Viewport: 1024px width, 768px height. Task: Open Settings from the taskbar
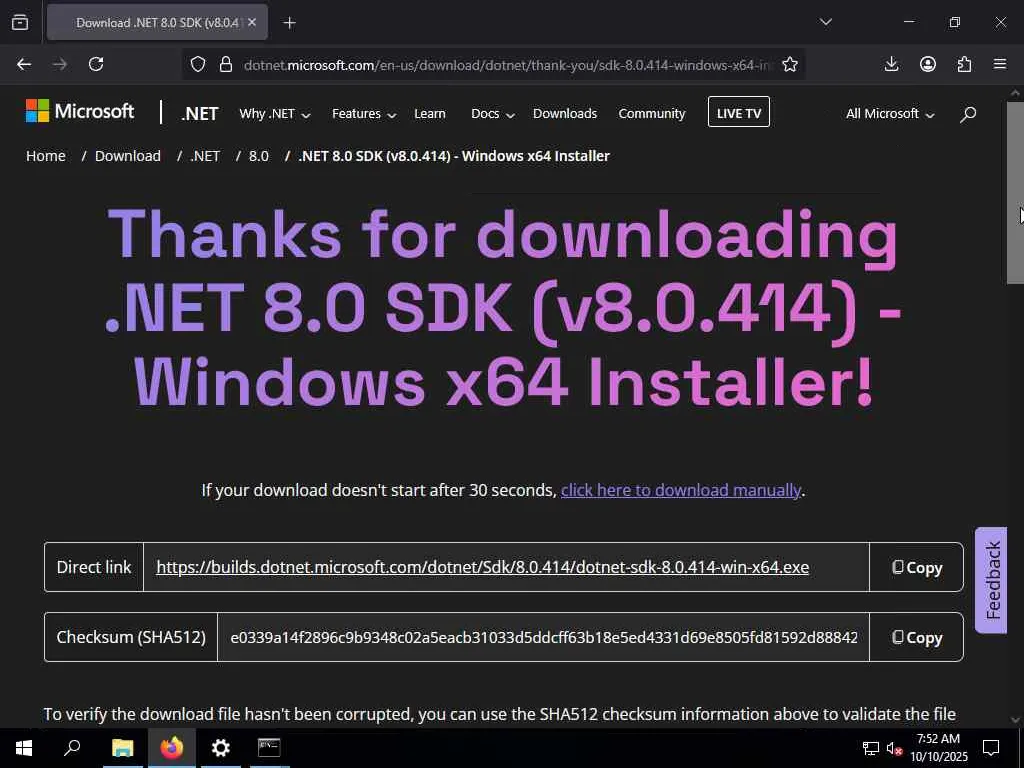tap(221, 748)
